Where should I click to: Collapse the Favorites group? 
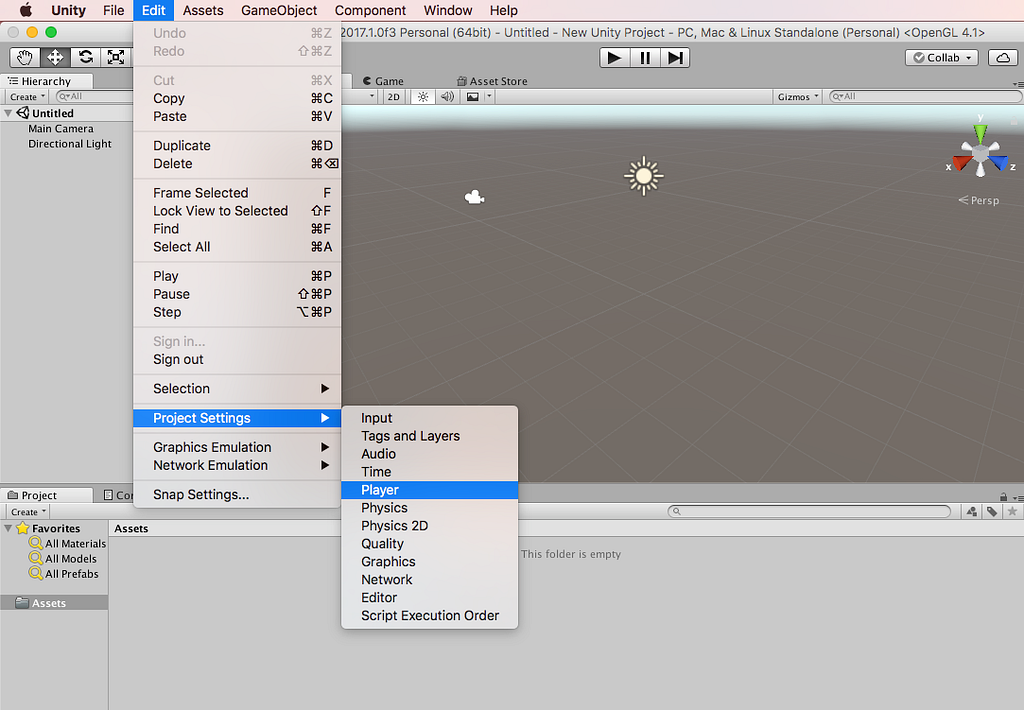pyautogui.click(x=8, y=528)
